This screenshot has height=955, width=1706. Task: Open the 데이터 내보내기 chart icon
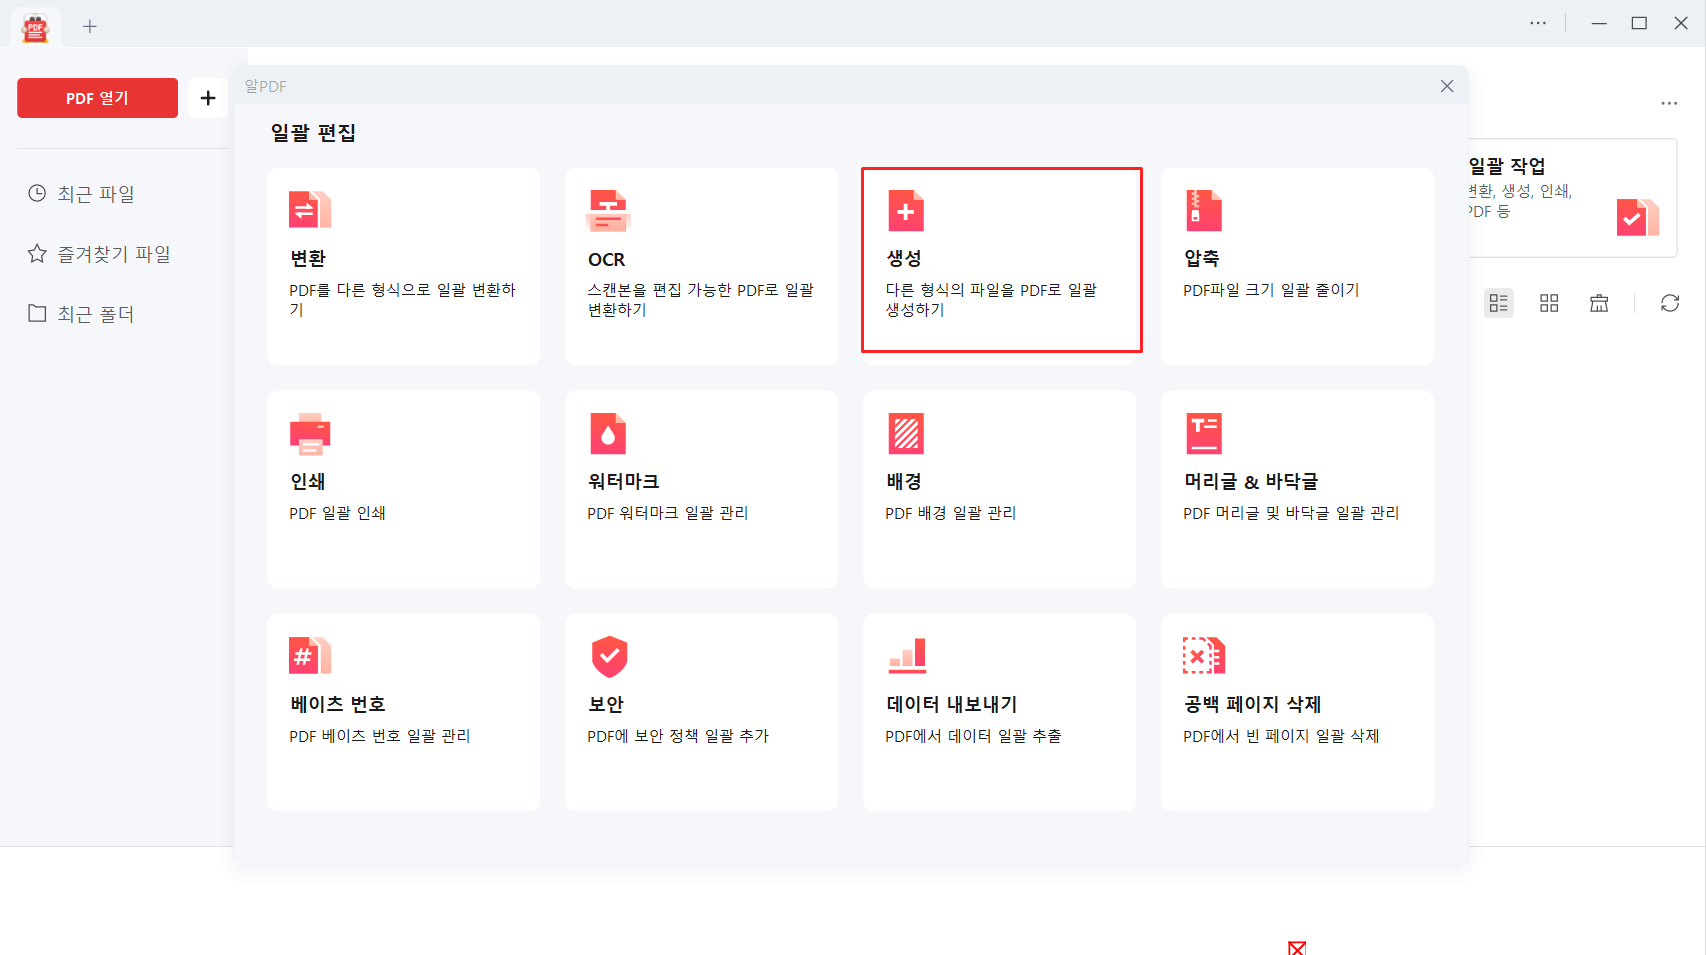[x=908, y=656]
